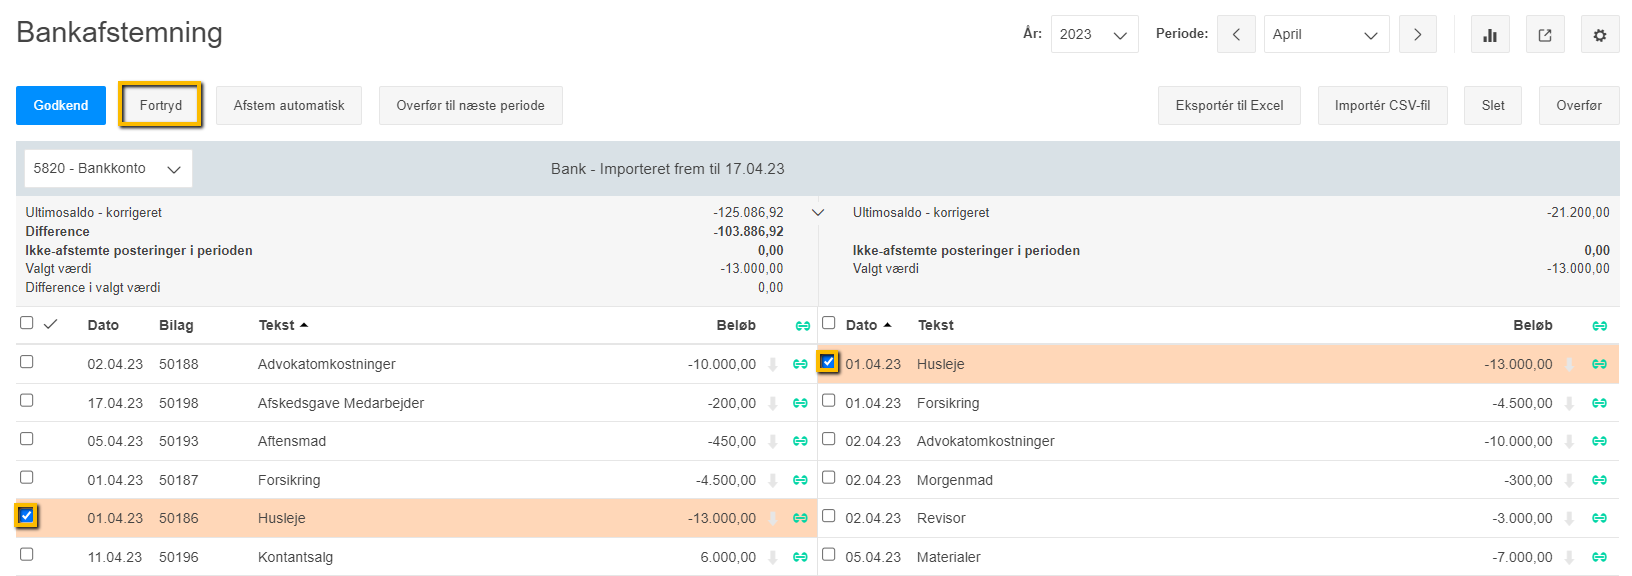Click the Importér CSV-fil button
Screen dimensions: 1632x576
(1382, 105)
